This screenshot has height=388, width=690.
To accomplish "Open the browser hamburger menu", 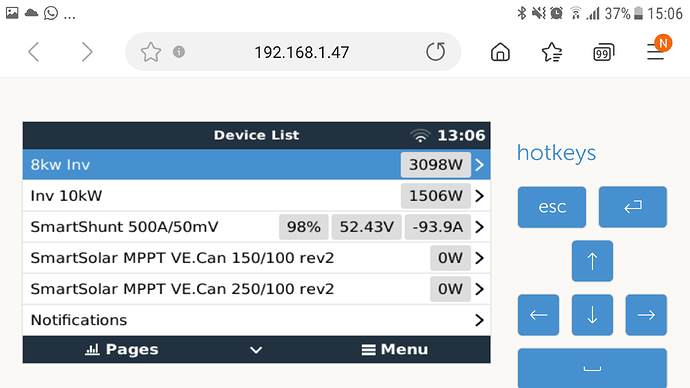I will click(x=656, y=52).
